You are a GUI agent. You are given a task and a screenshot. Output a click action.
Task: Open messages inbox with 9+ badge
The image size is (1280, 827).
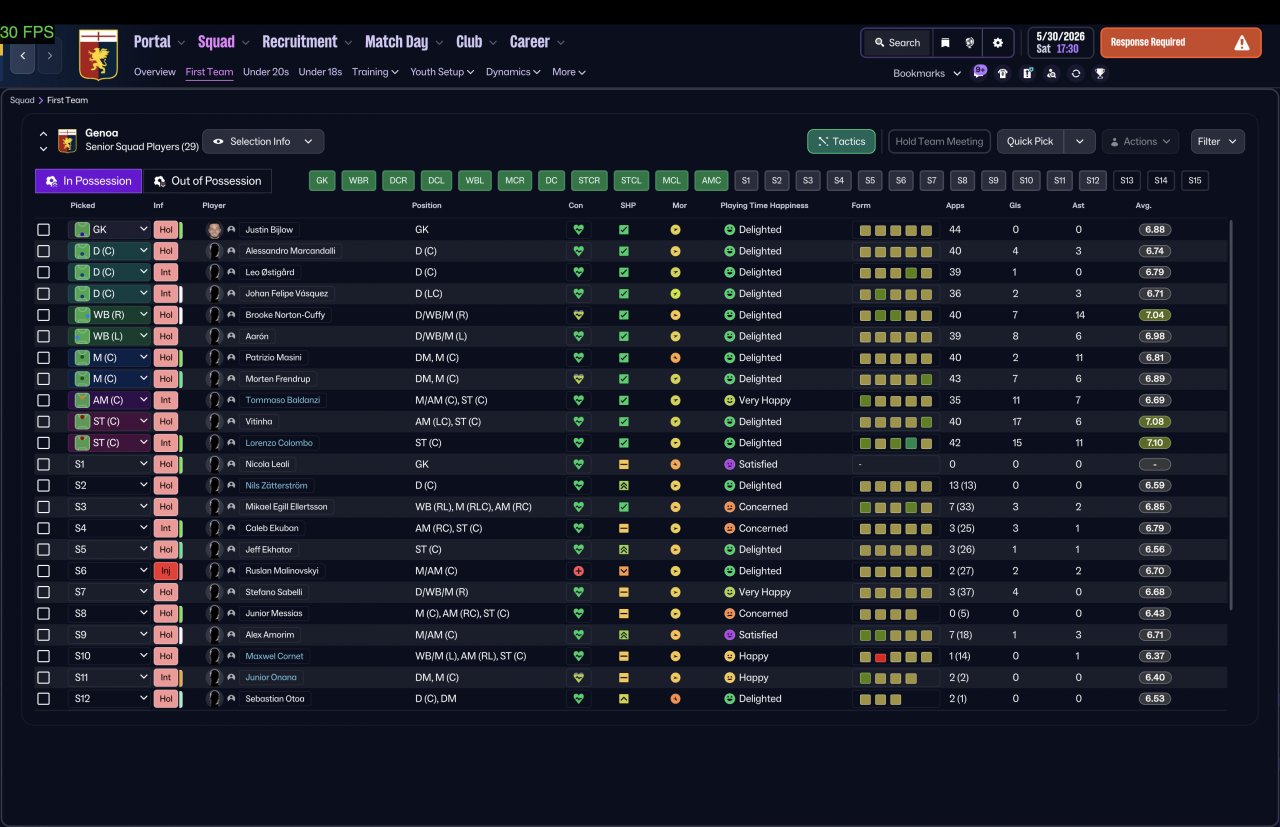pyautogui.click(x=979, y=72)
